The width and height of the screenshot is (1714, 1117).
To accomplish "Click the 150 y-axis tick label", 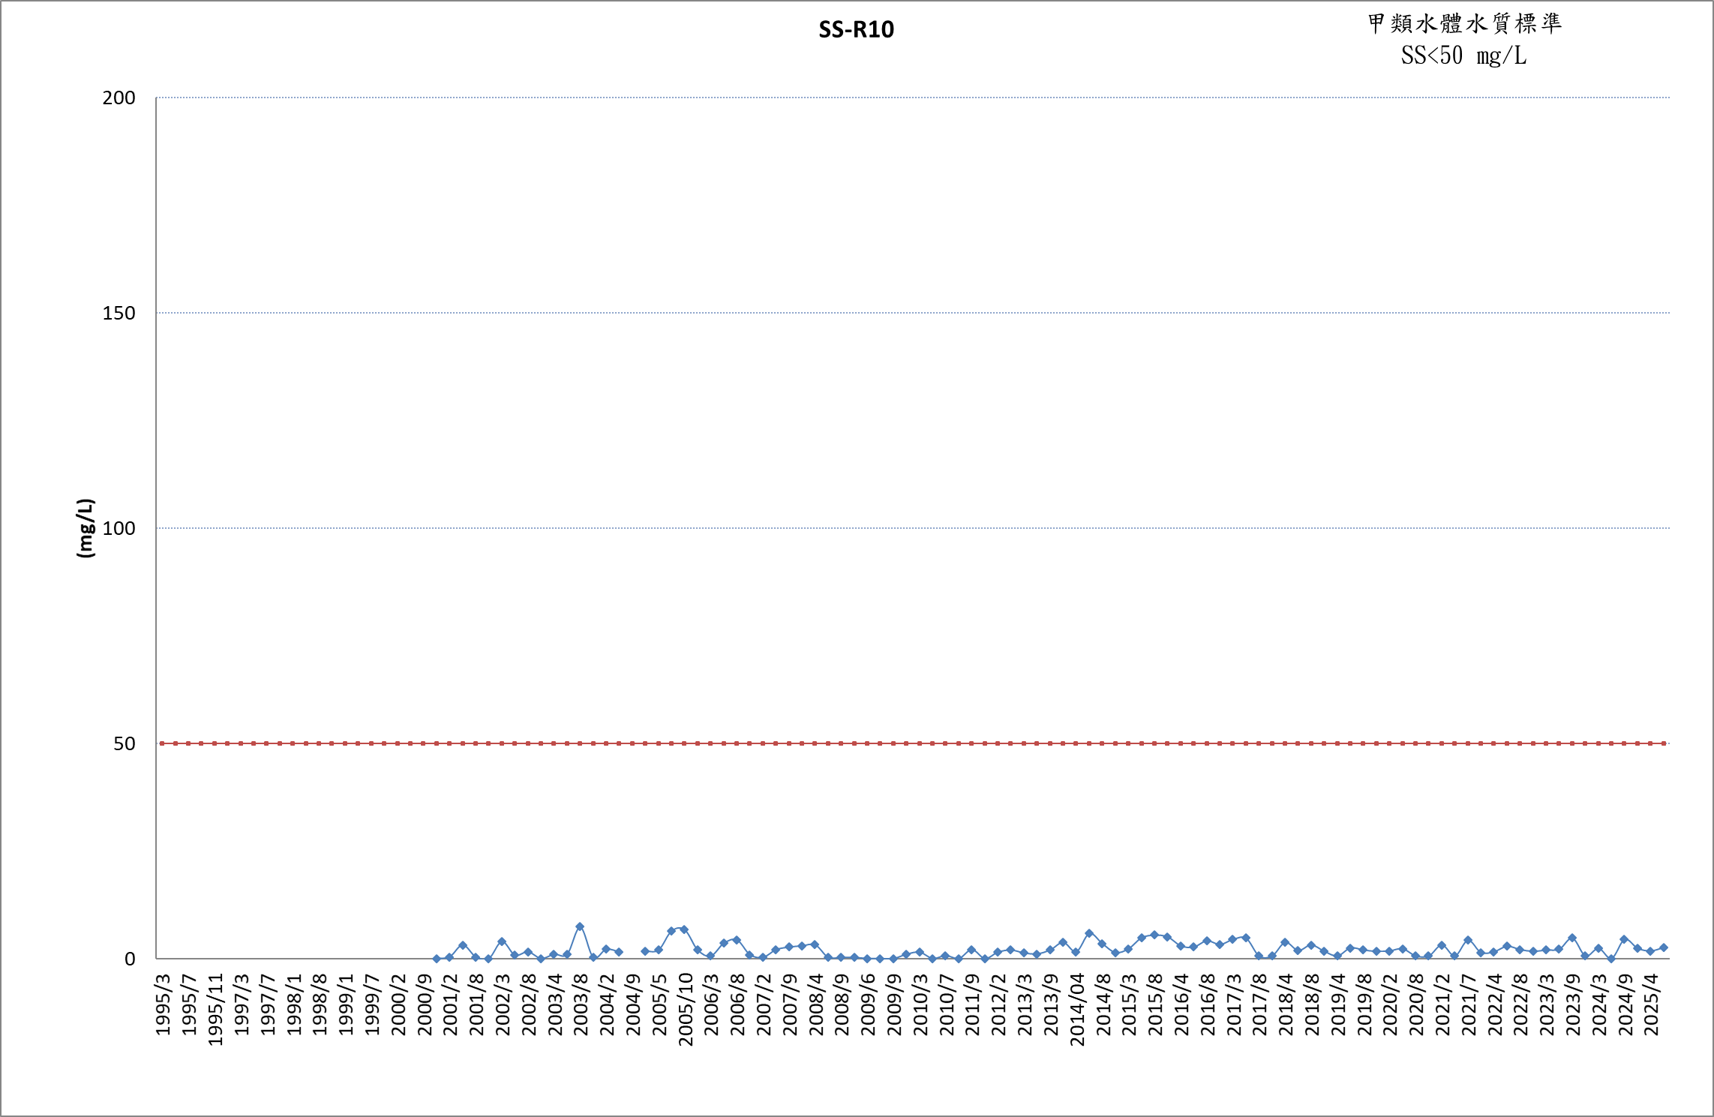I will click(119, 313).
